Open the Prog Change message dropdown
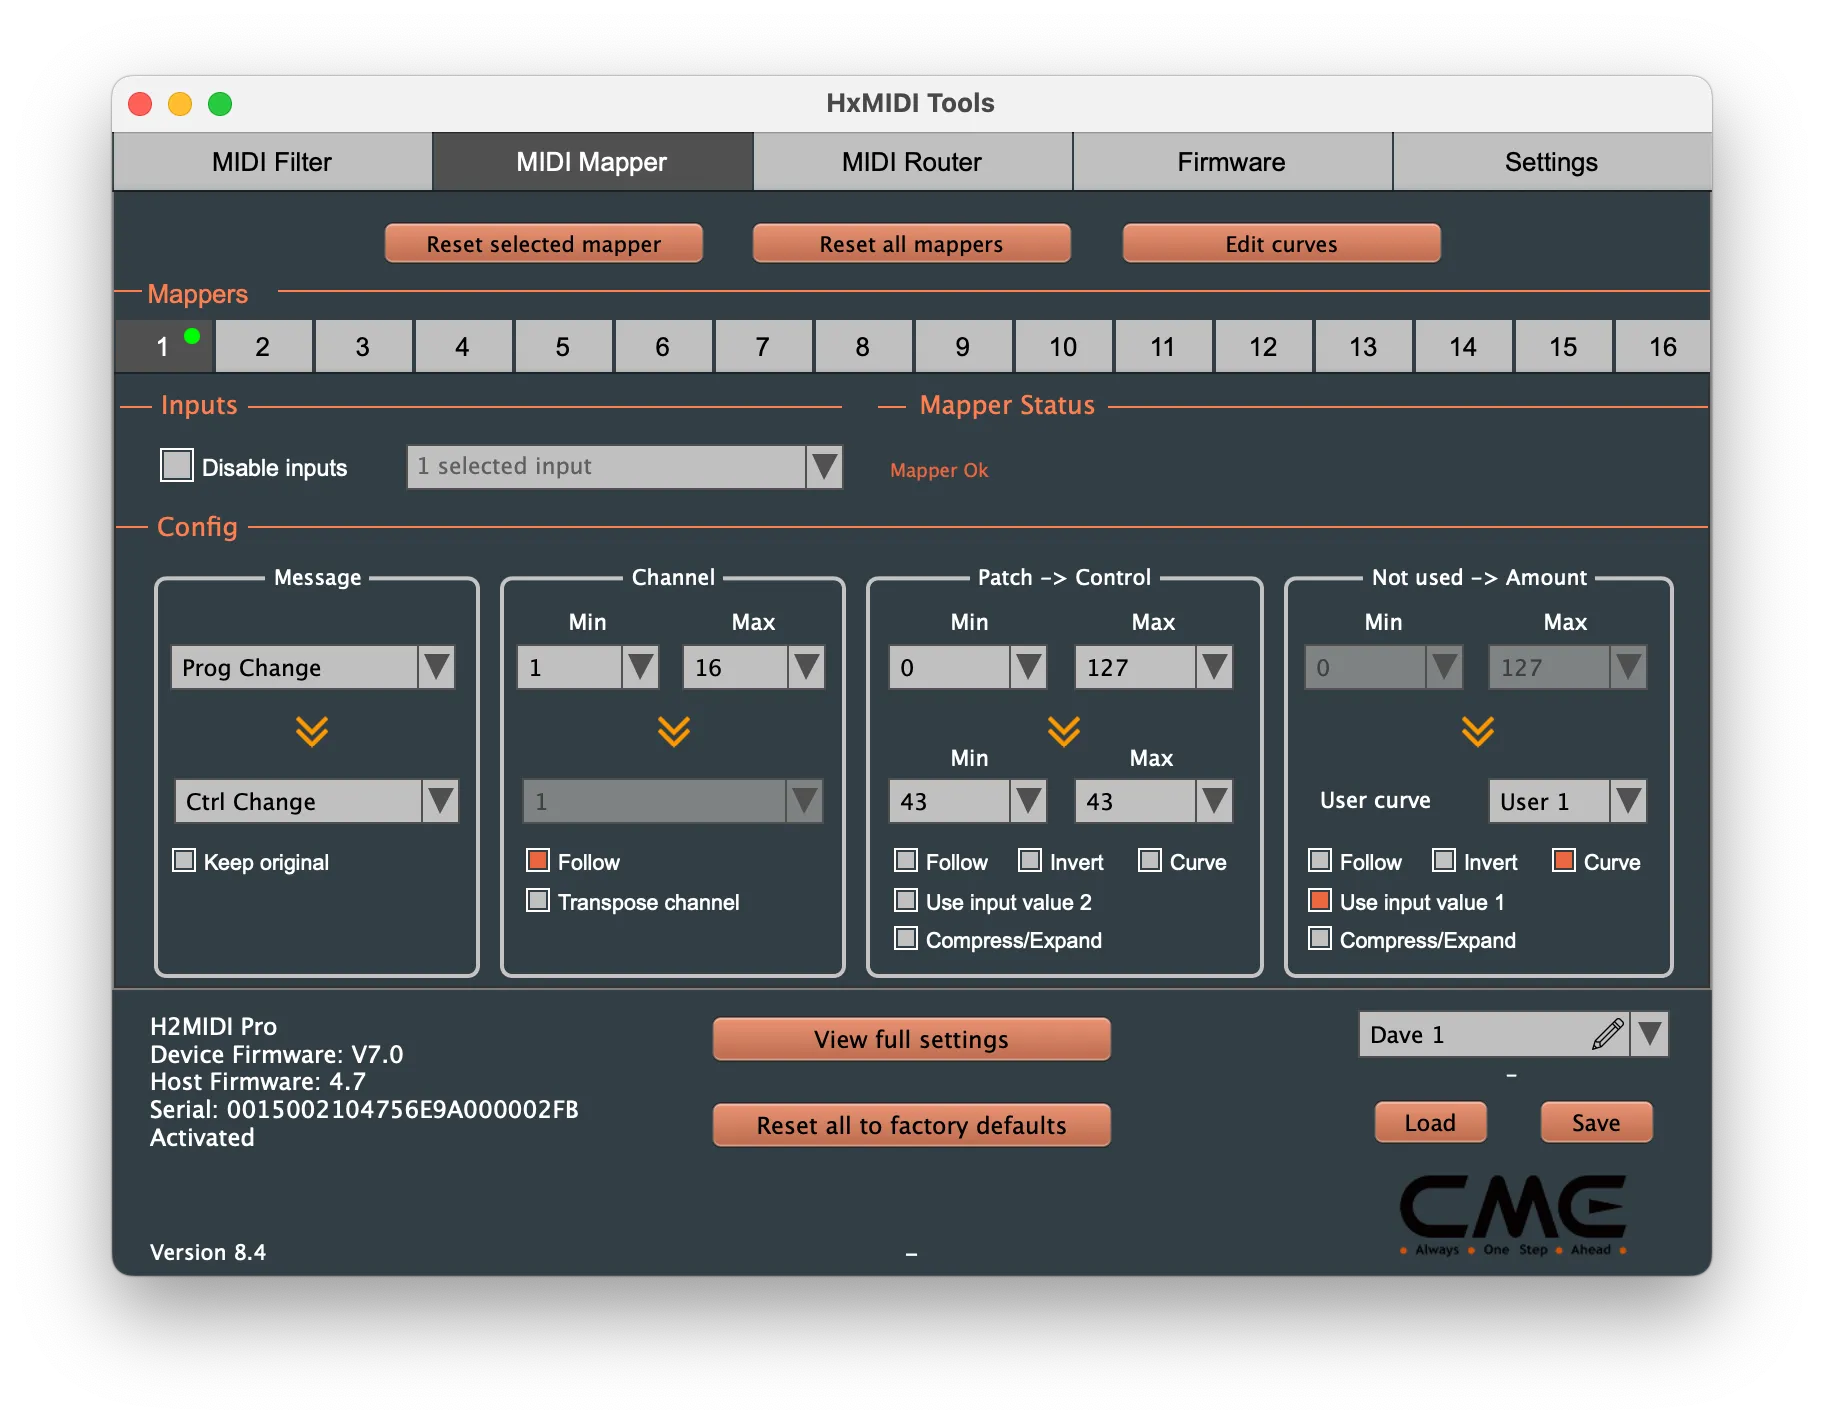 pyautogui.click(x=436, y=667)
